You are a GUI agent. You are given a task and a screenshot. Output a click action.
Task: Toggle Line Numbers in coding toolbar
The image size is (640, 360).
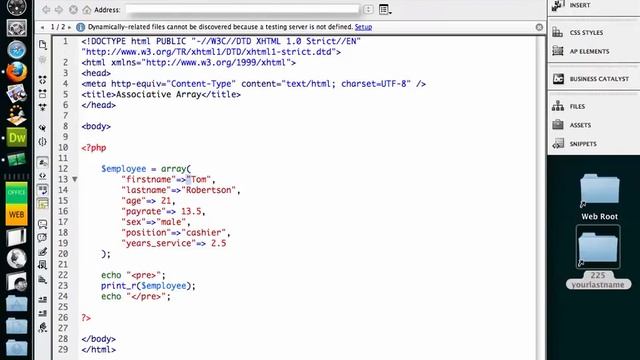coord(42,162)
